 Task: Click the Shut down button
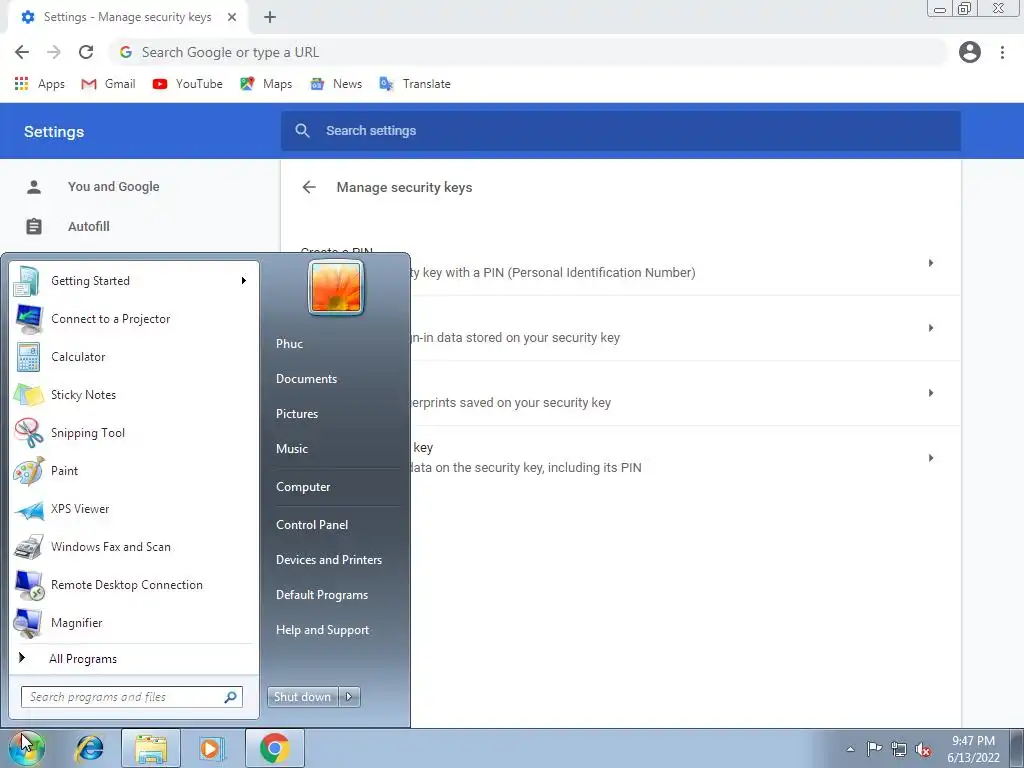pos(303,697)
